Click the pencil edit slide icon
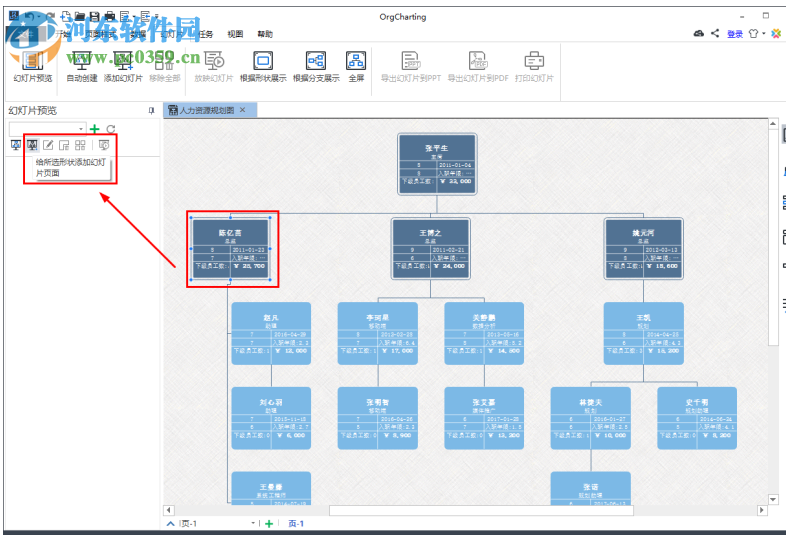786x535 pixels. coord(48,145)
